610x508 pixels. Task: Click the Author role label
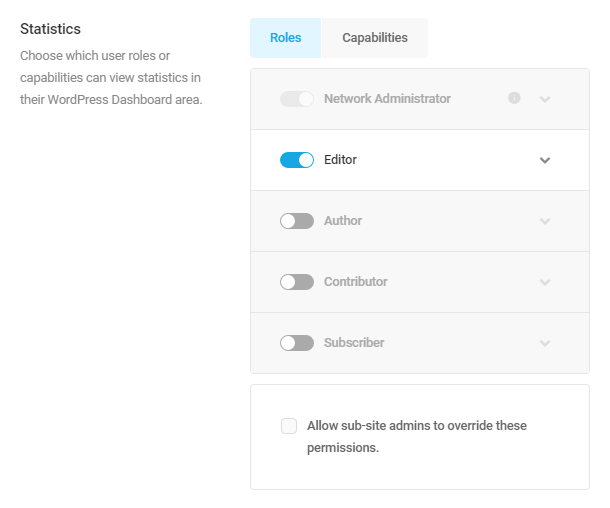pyautogui.click(x=343, y=221)
